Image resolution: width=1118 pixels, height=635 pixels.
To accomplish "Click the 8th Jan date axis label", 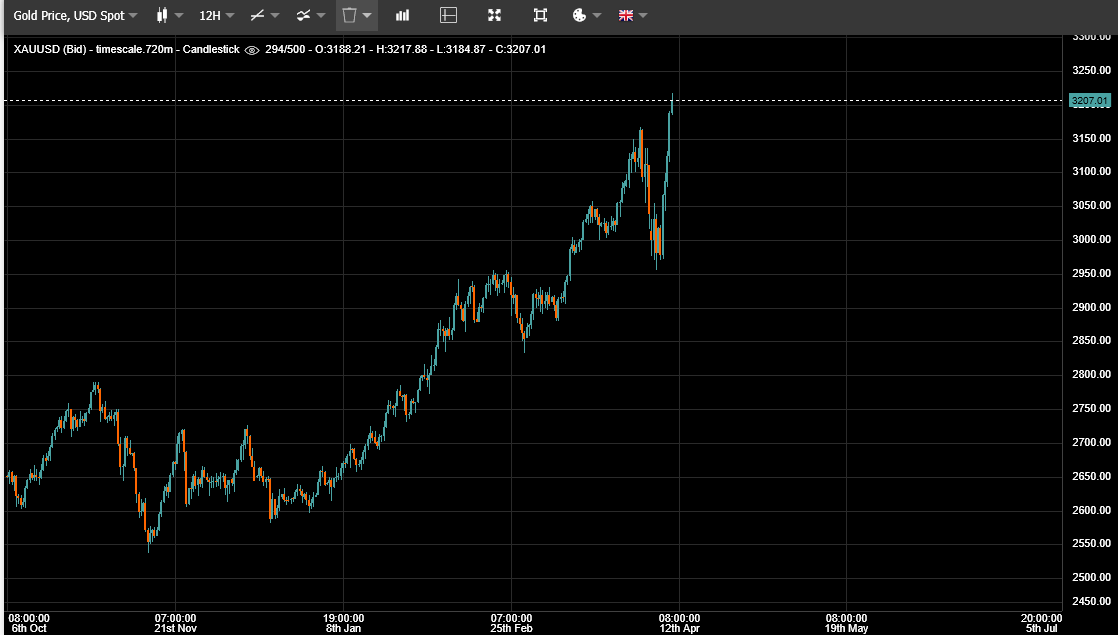I will point(344,628).
